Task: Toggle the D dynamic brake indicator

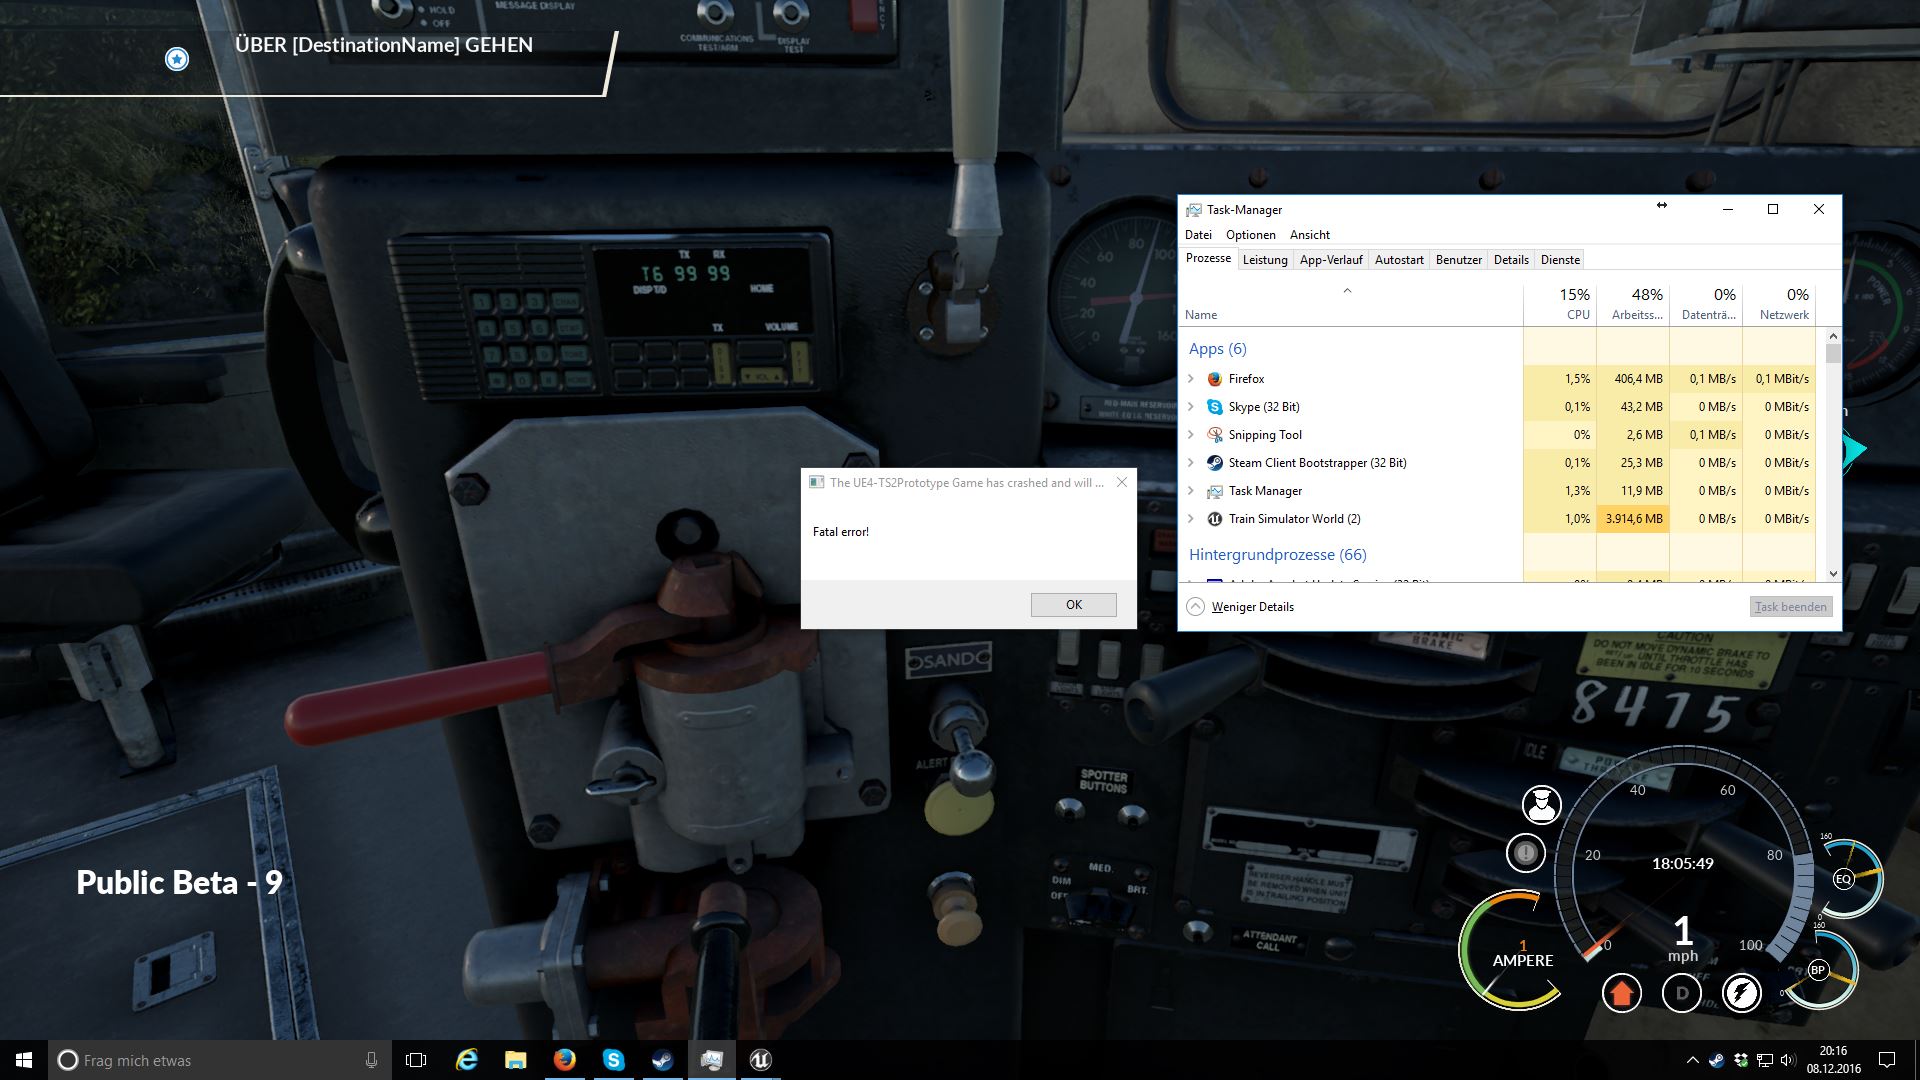Action: click(x=1681, y=993)
